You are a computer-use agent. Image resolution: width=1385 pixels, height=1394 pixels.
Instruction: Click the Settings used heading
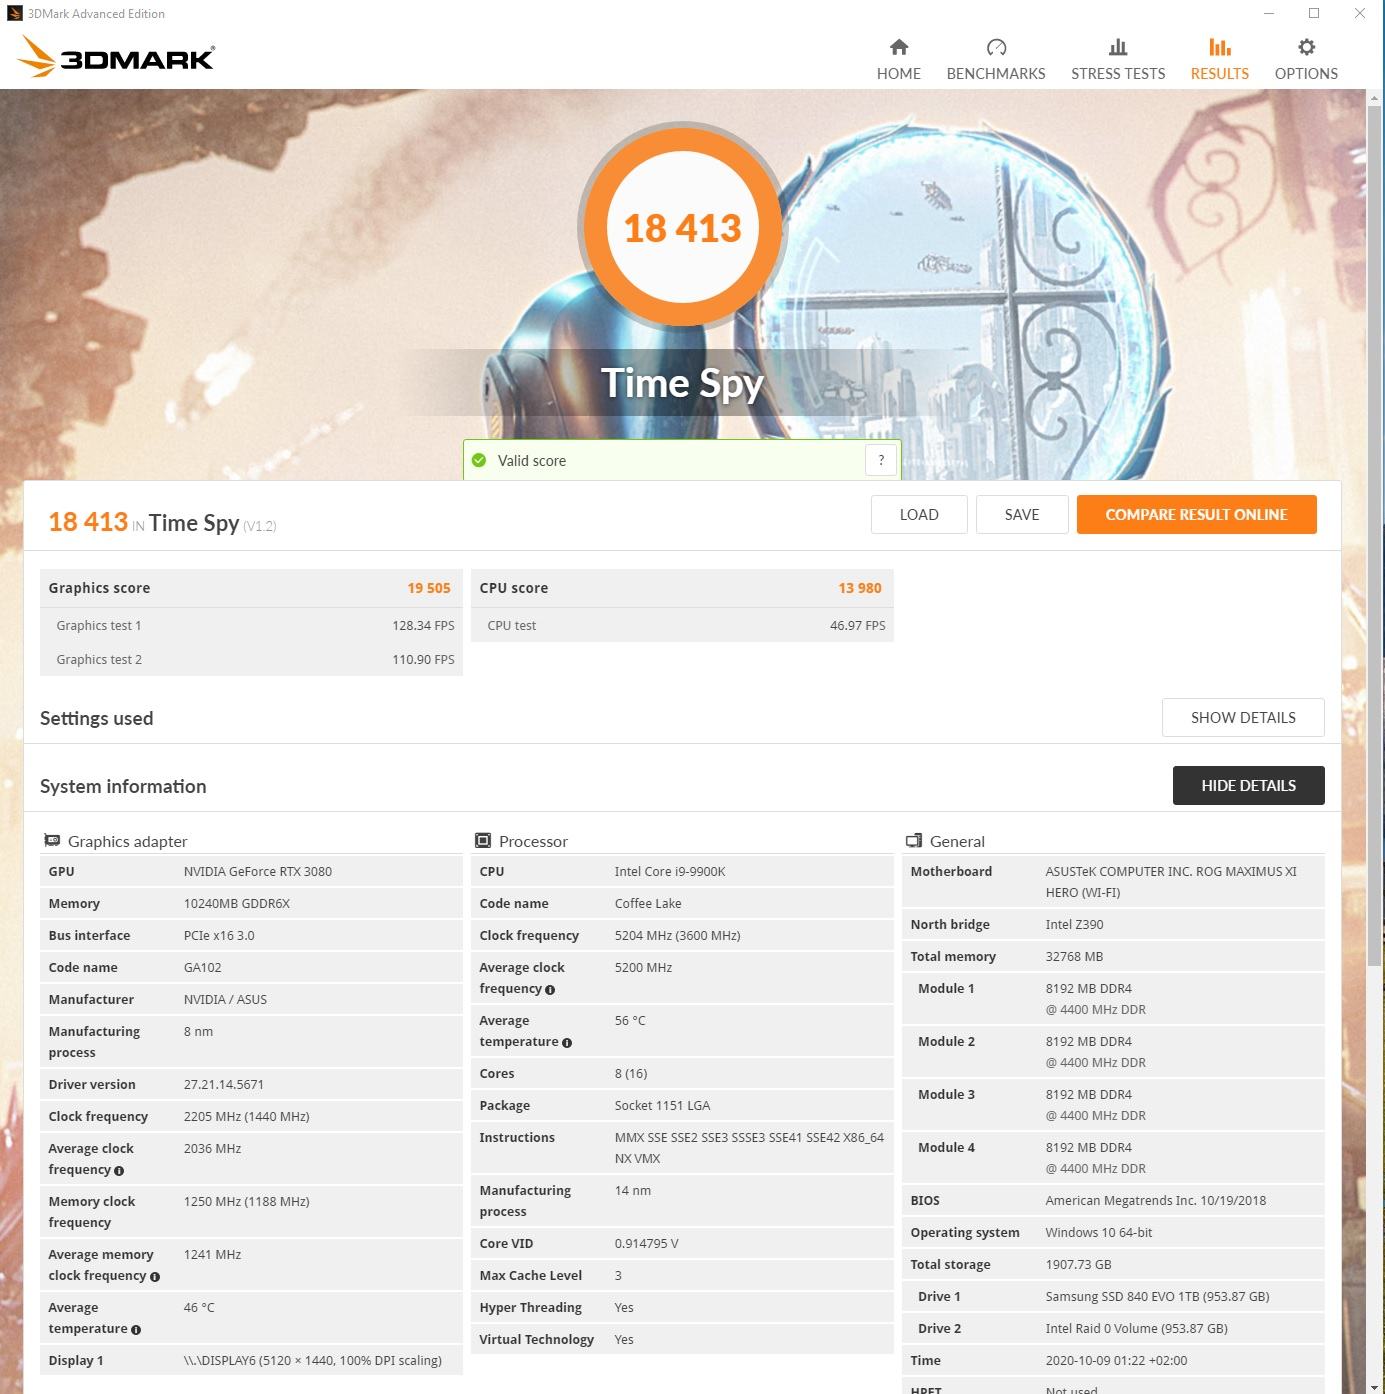pyautogui.click(x=97, y=718)
